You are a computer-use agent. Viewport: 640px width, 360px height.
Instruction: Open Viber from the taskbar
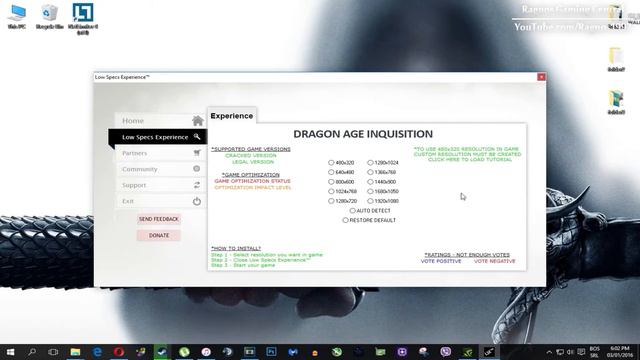(446, 352)
